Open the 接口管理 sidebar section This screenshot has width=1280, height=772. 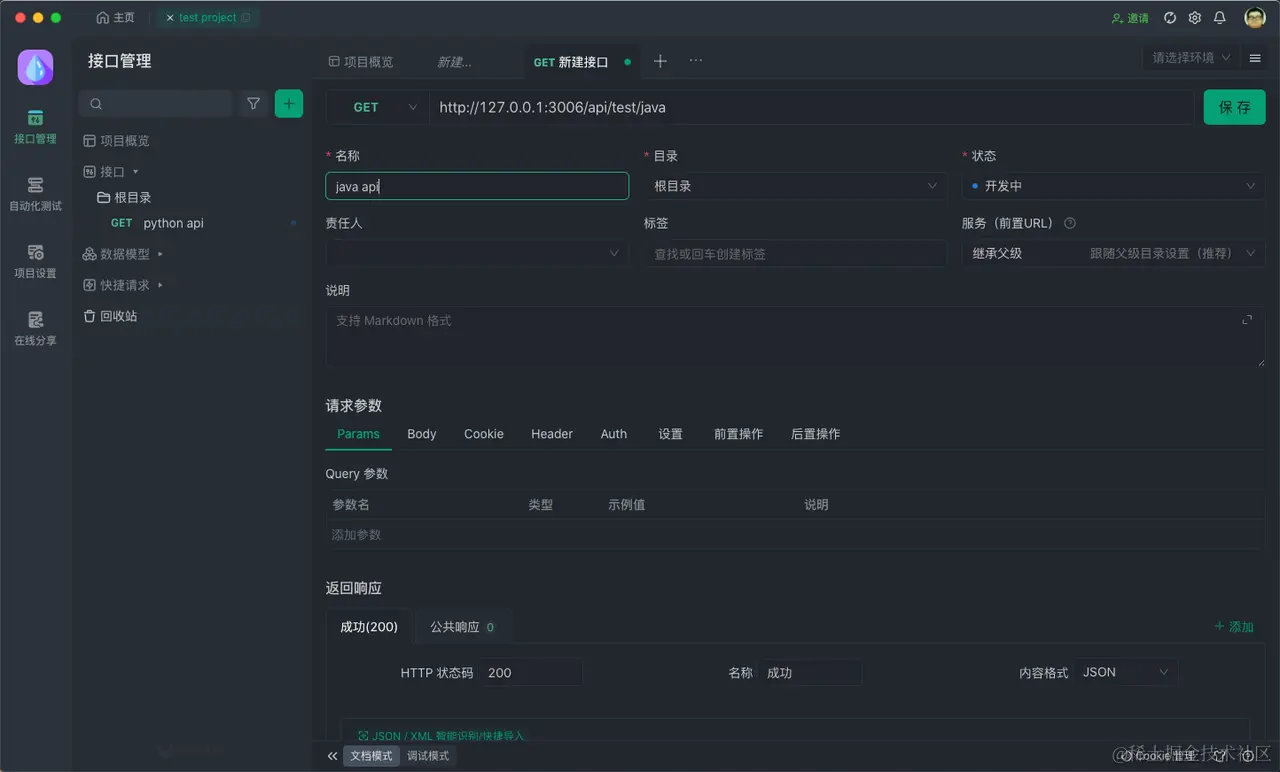click(35, 127)
